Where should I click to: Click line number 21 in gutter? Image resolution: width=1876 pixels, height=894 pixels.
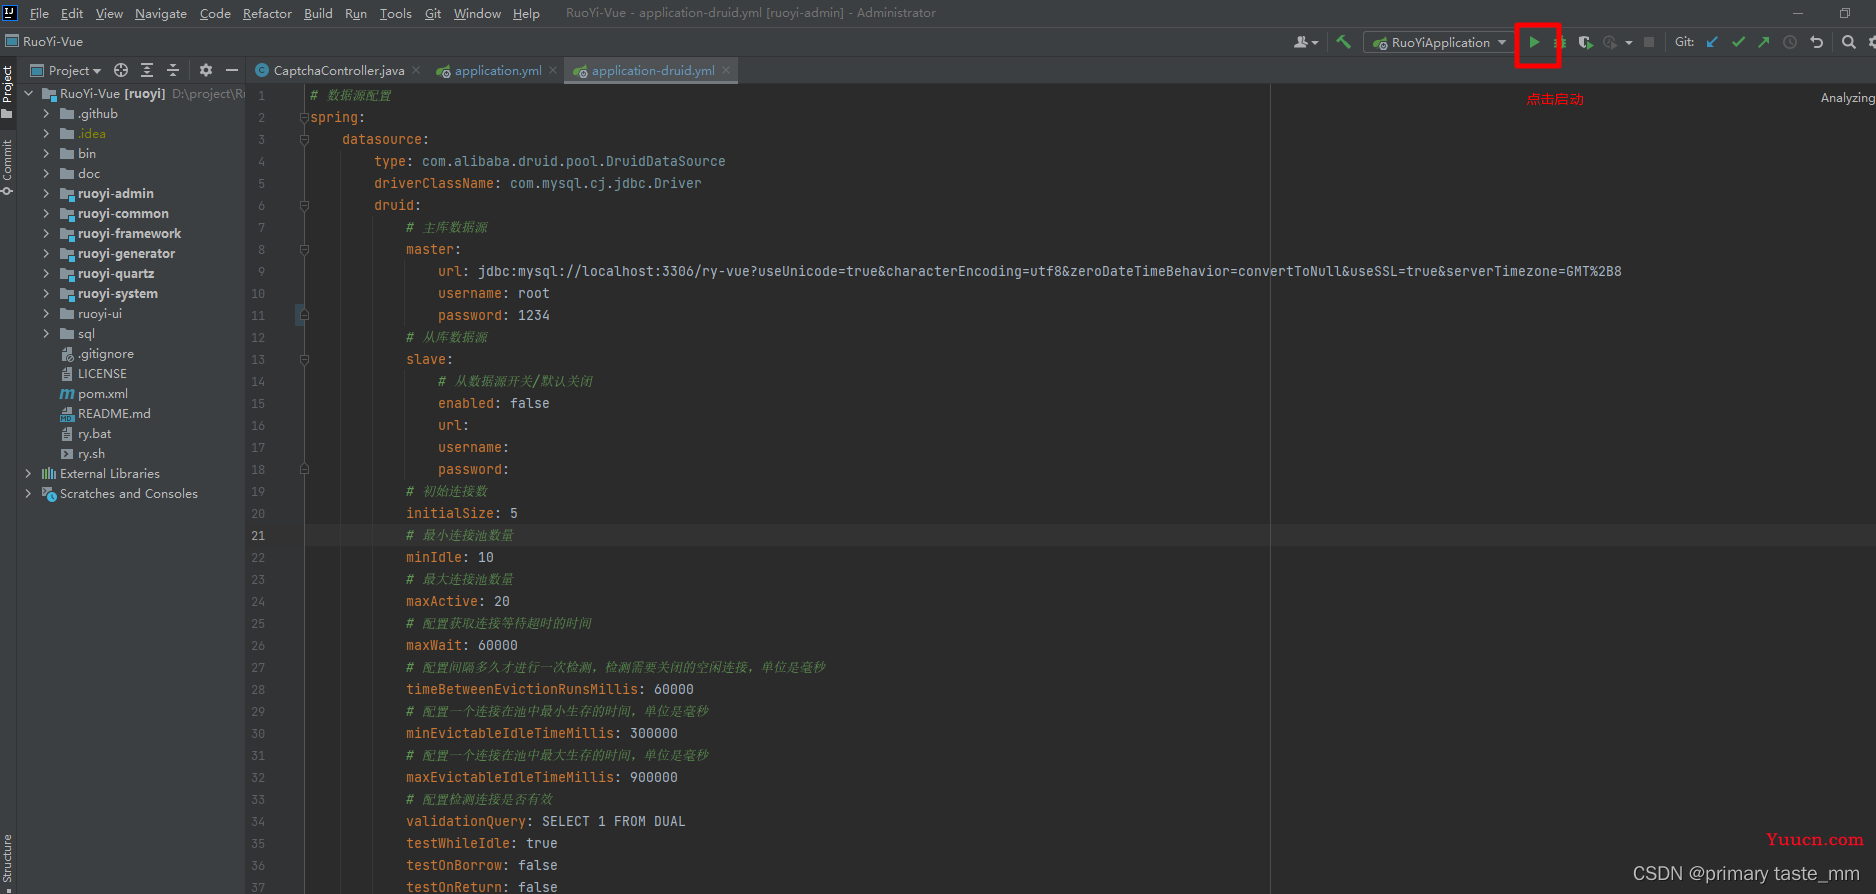click(x=258, y=535)
